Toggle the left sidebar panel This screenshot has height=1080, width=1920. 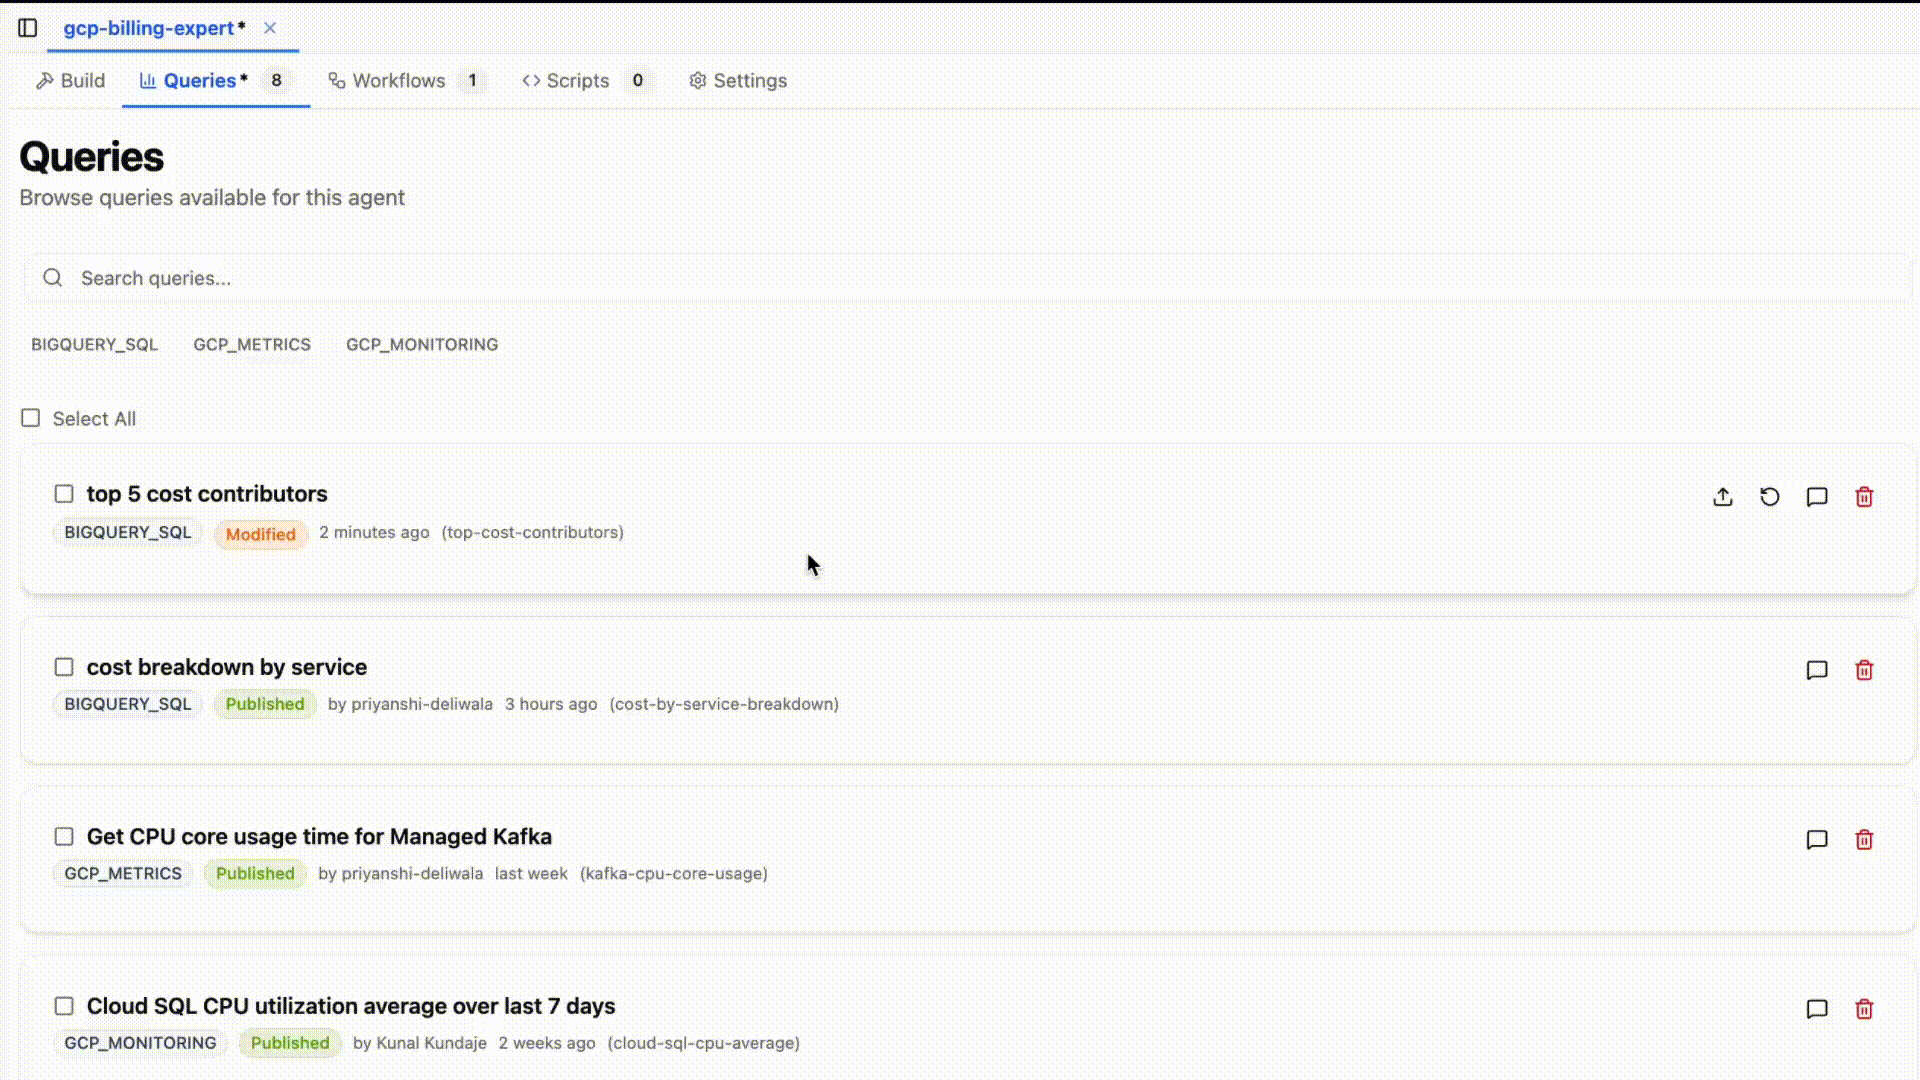[27, 28]
